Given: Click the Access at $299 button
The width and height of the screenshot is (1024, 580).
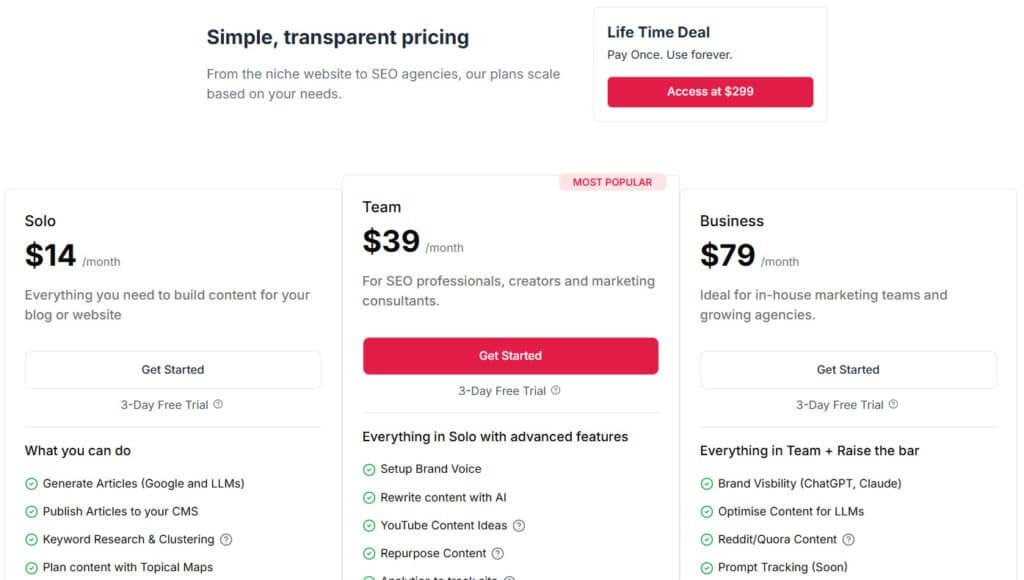Looking at the screenshot, I should click(x=709, y=91).
